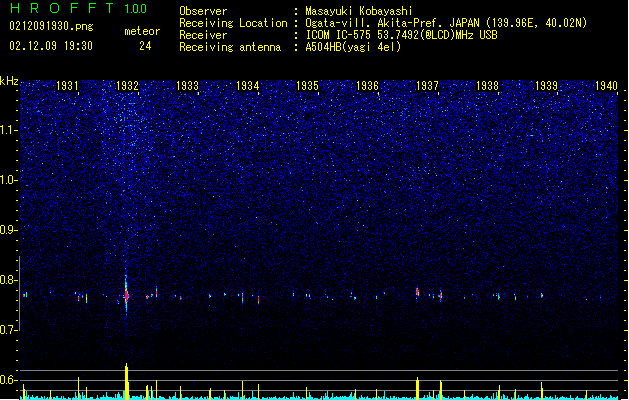
Task: Click the 0.7 kHz frequency label
Action: coord(9,330)
